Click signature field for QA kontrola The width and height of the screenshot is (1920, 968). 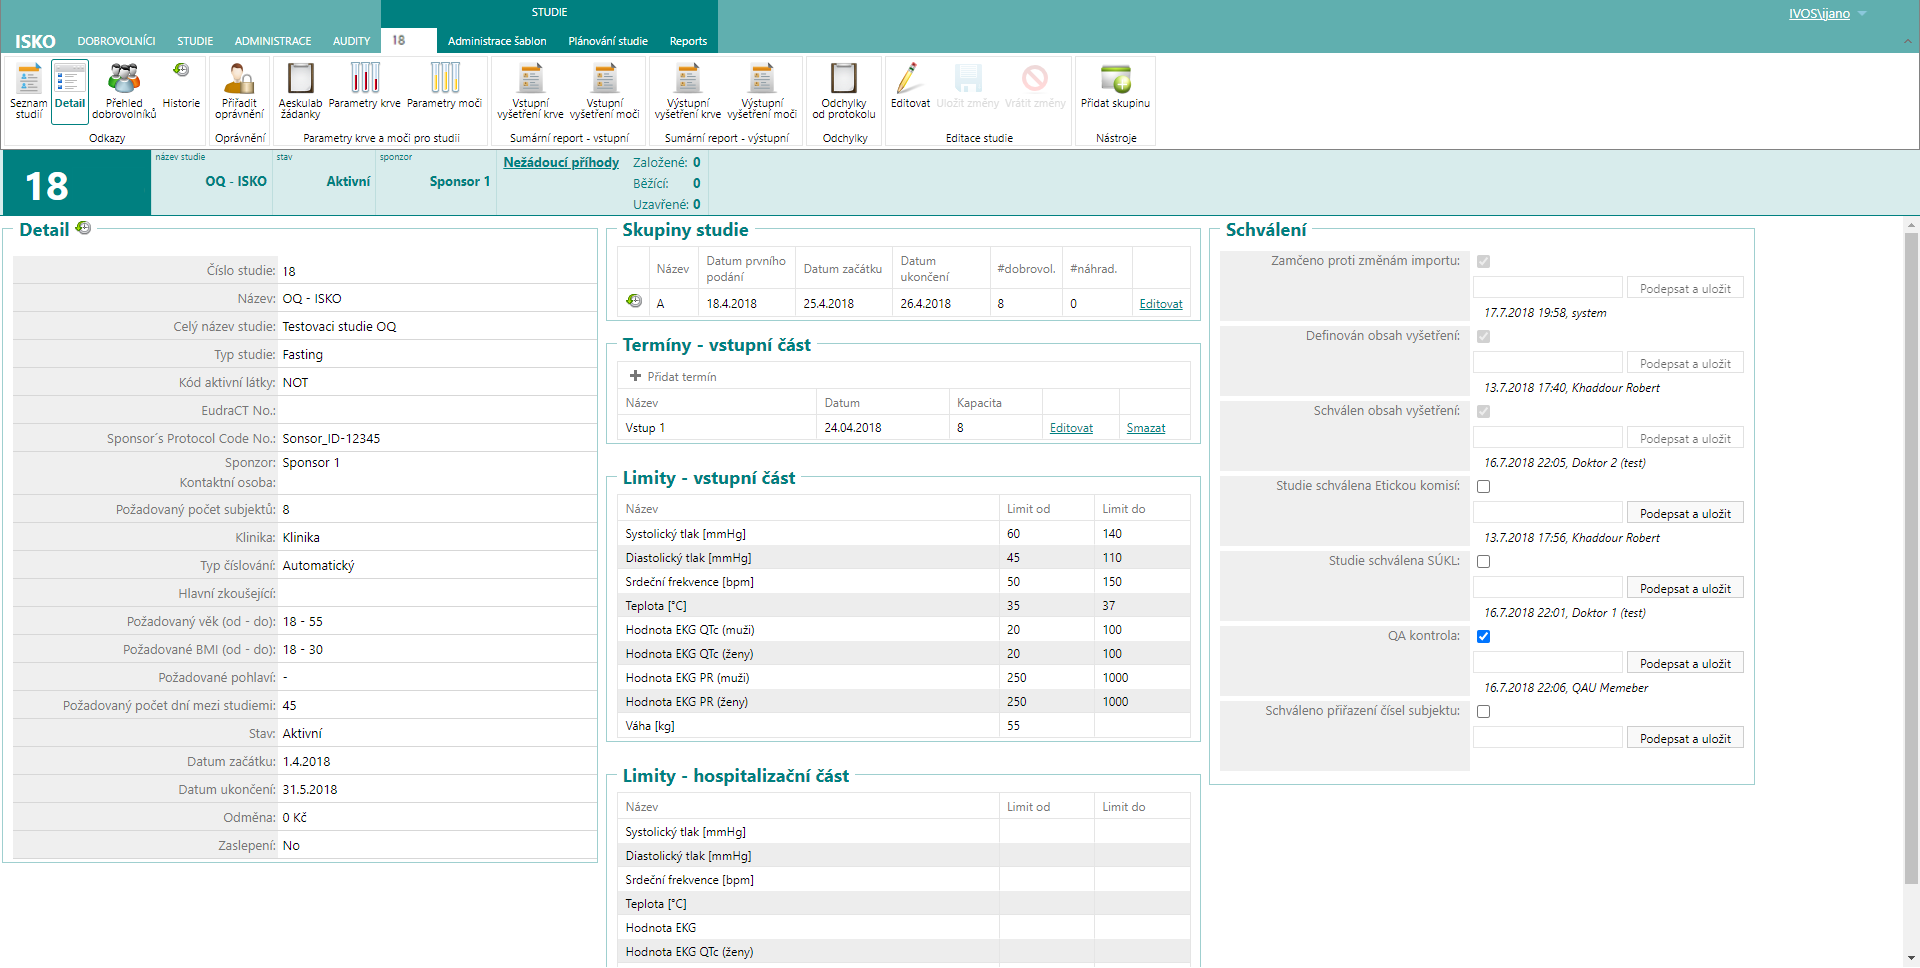pos(1548,663)
